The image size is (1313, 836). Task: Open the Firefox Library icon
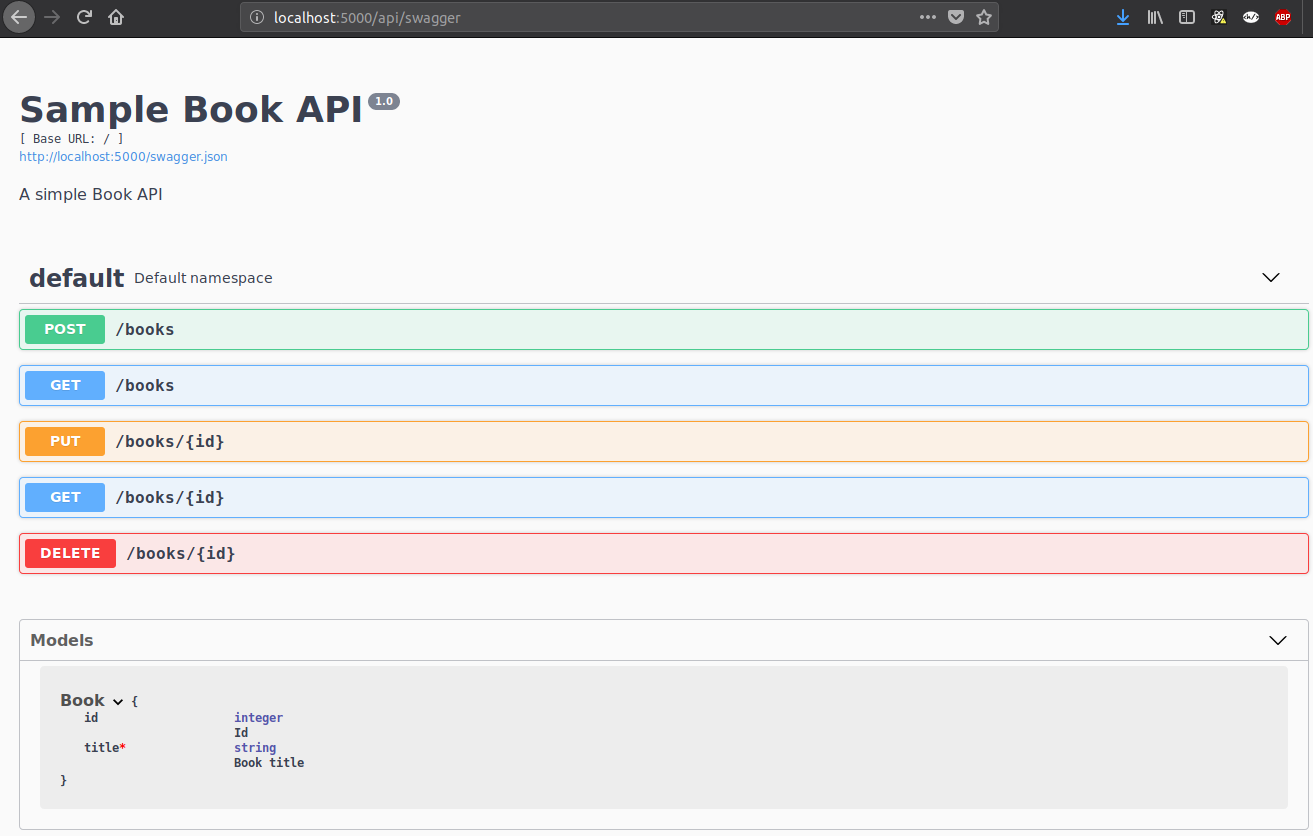1154,17
